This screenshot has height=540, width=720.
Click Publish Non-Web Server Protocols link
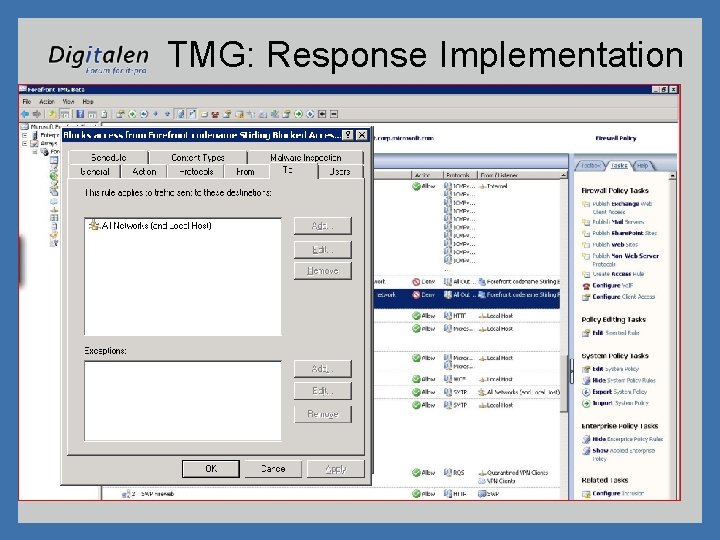[625, 260]
